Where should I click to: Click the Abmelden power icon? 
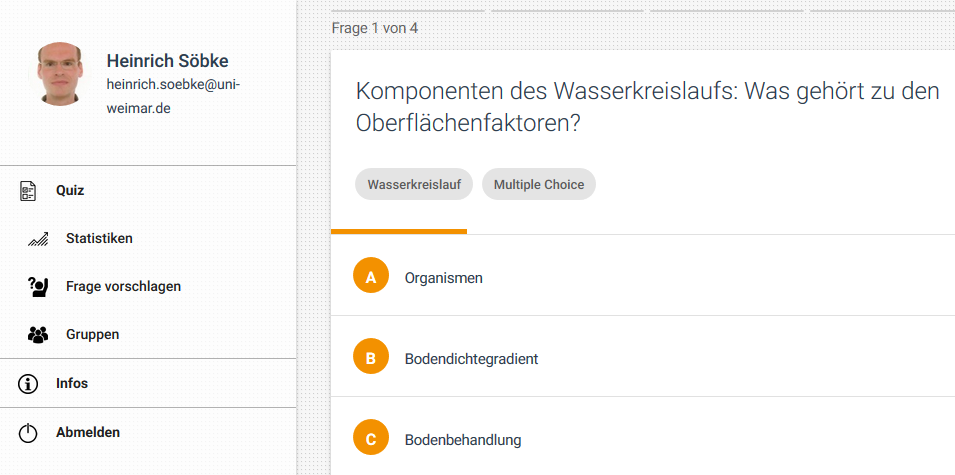[28, 433]
